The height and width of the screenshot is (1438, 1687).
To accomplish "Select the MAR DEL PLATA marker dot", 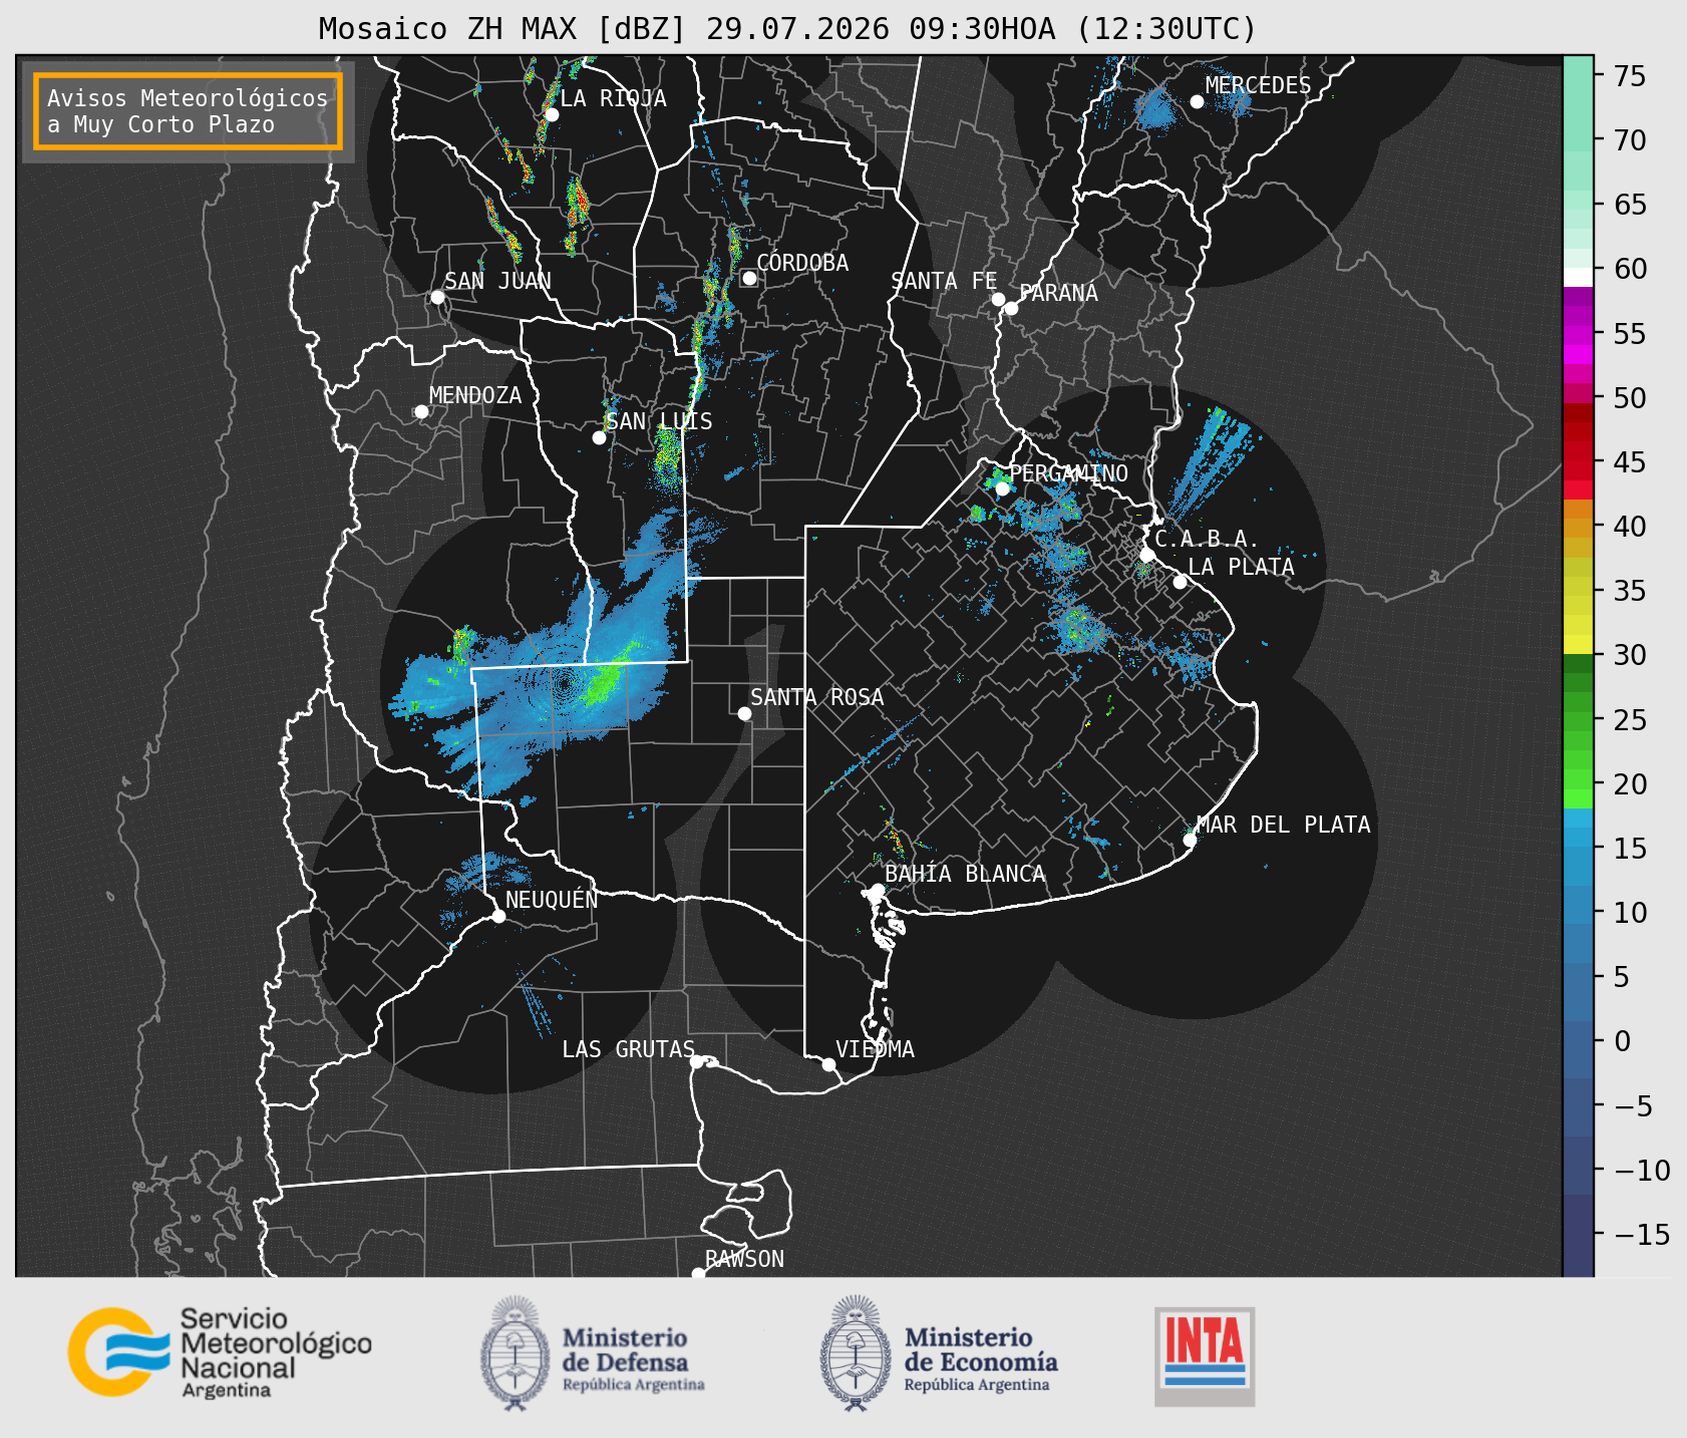I will [x=1189, y=839].
